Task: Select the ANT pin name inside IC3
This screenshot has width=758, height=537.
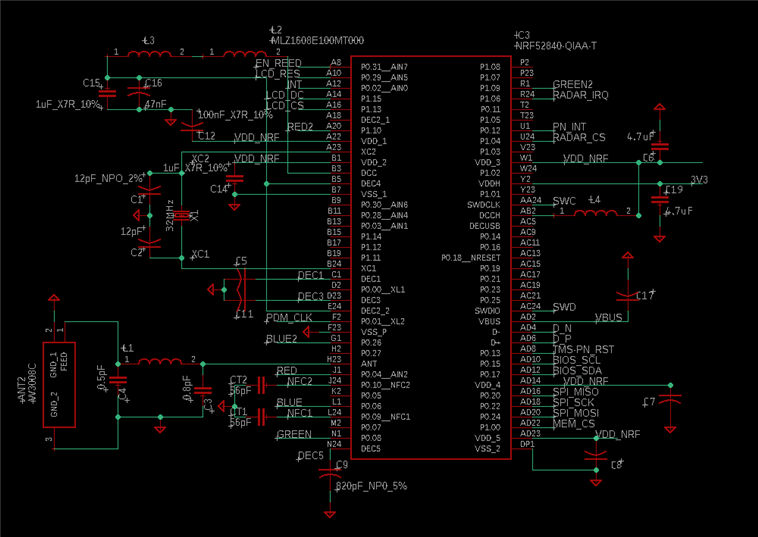Action: click(369, 364)
